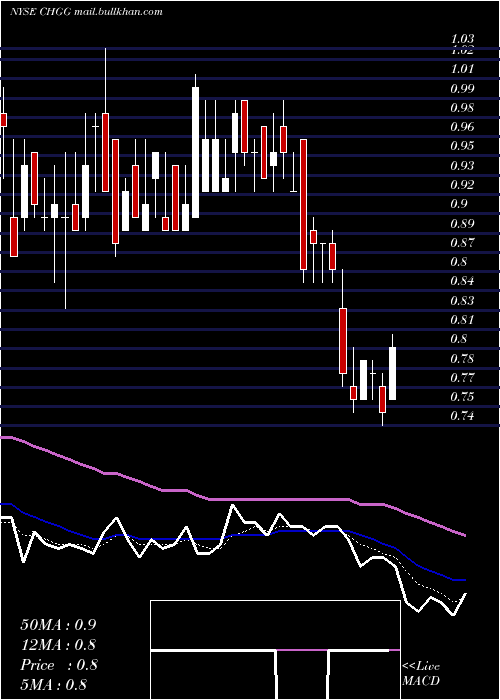Image resolution: width=500 pixels, height=700 pixels.
Task: Click the 50MA : 0.9 legend value
Action: pos(58,625)
